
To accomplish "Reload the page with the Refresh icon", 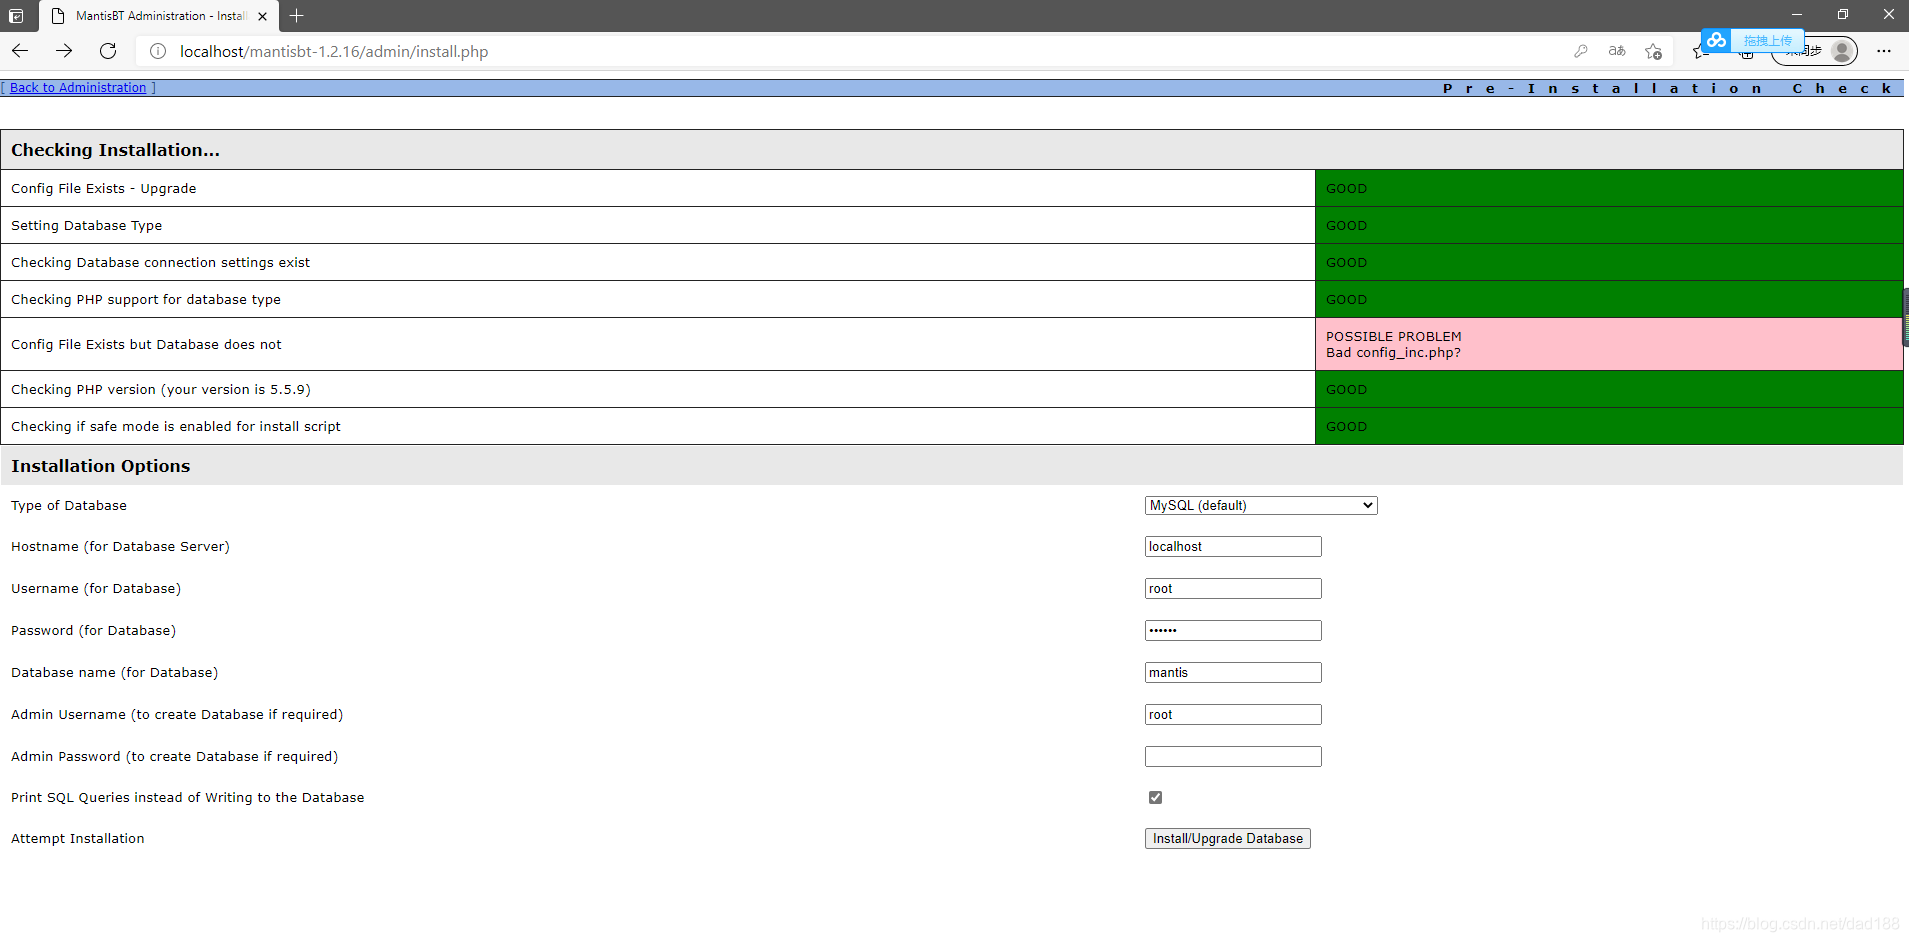I will coord(108,51).
